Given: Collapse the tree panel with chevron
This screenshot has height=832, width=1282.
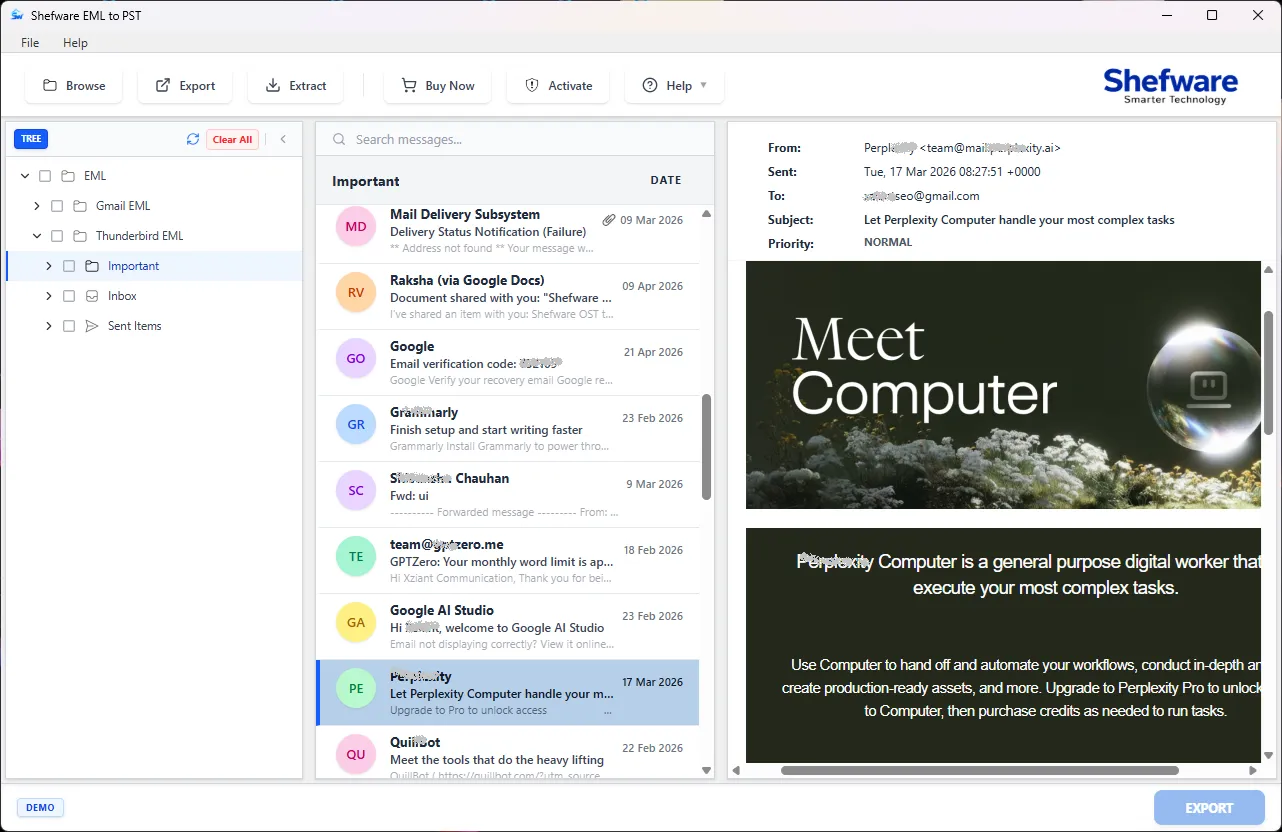Looking at the screenshot, I should [x=283, y=139].
